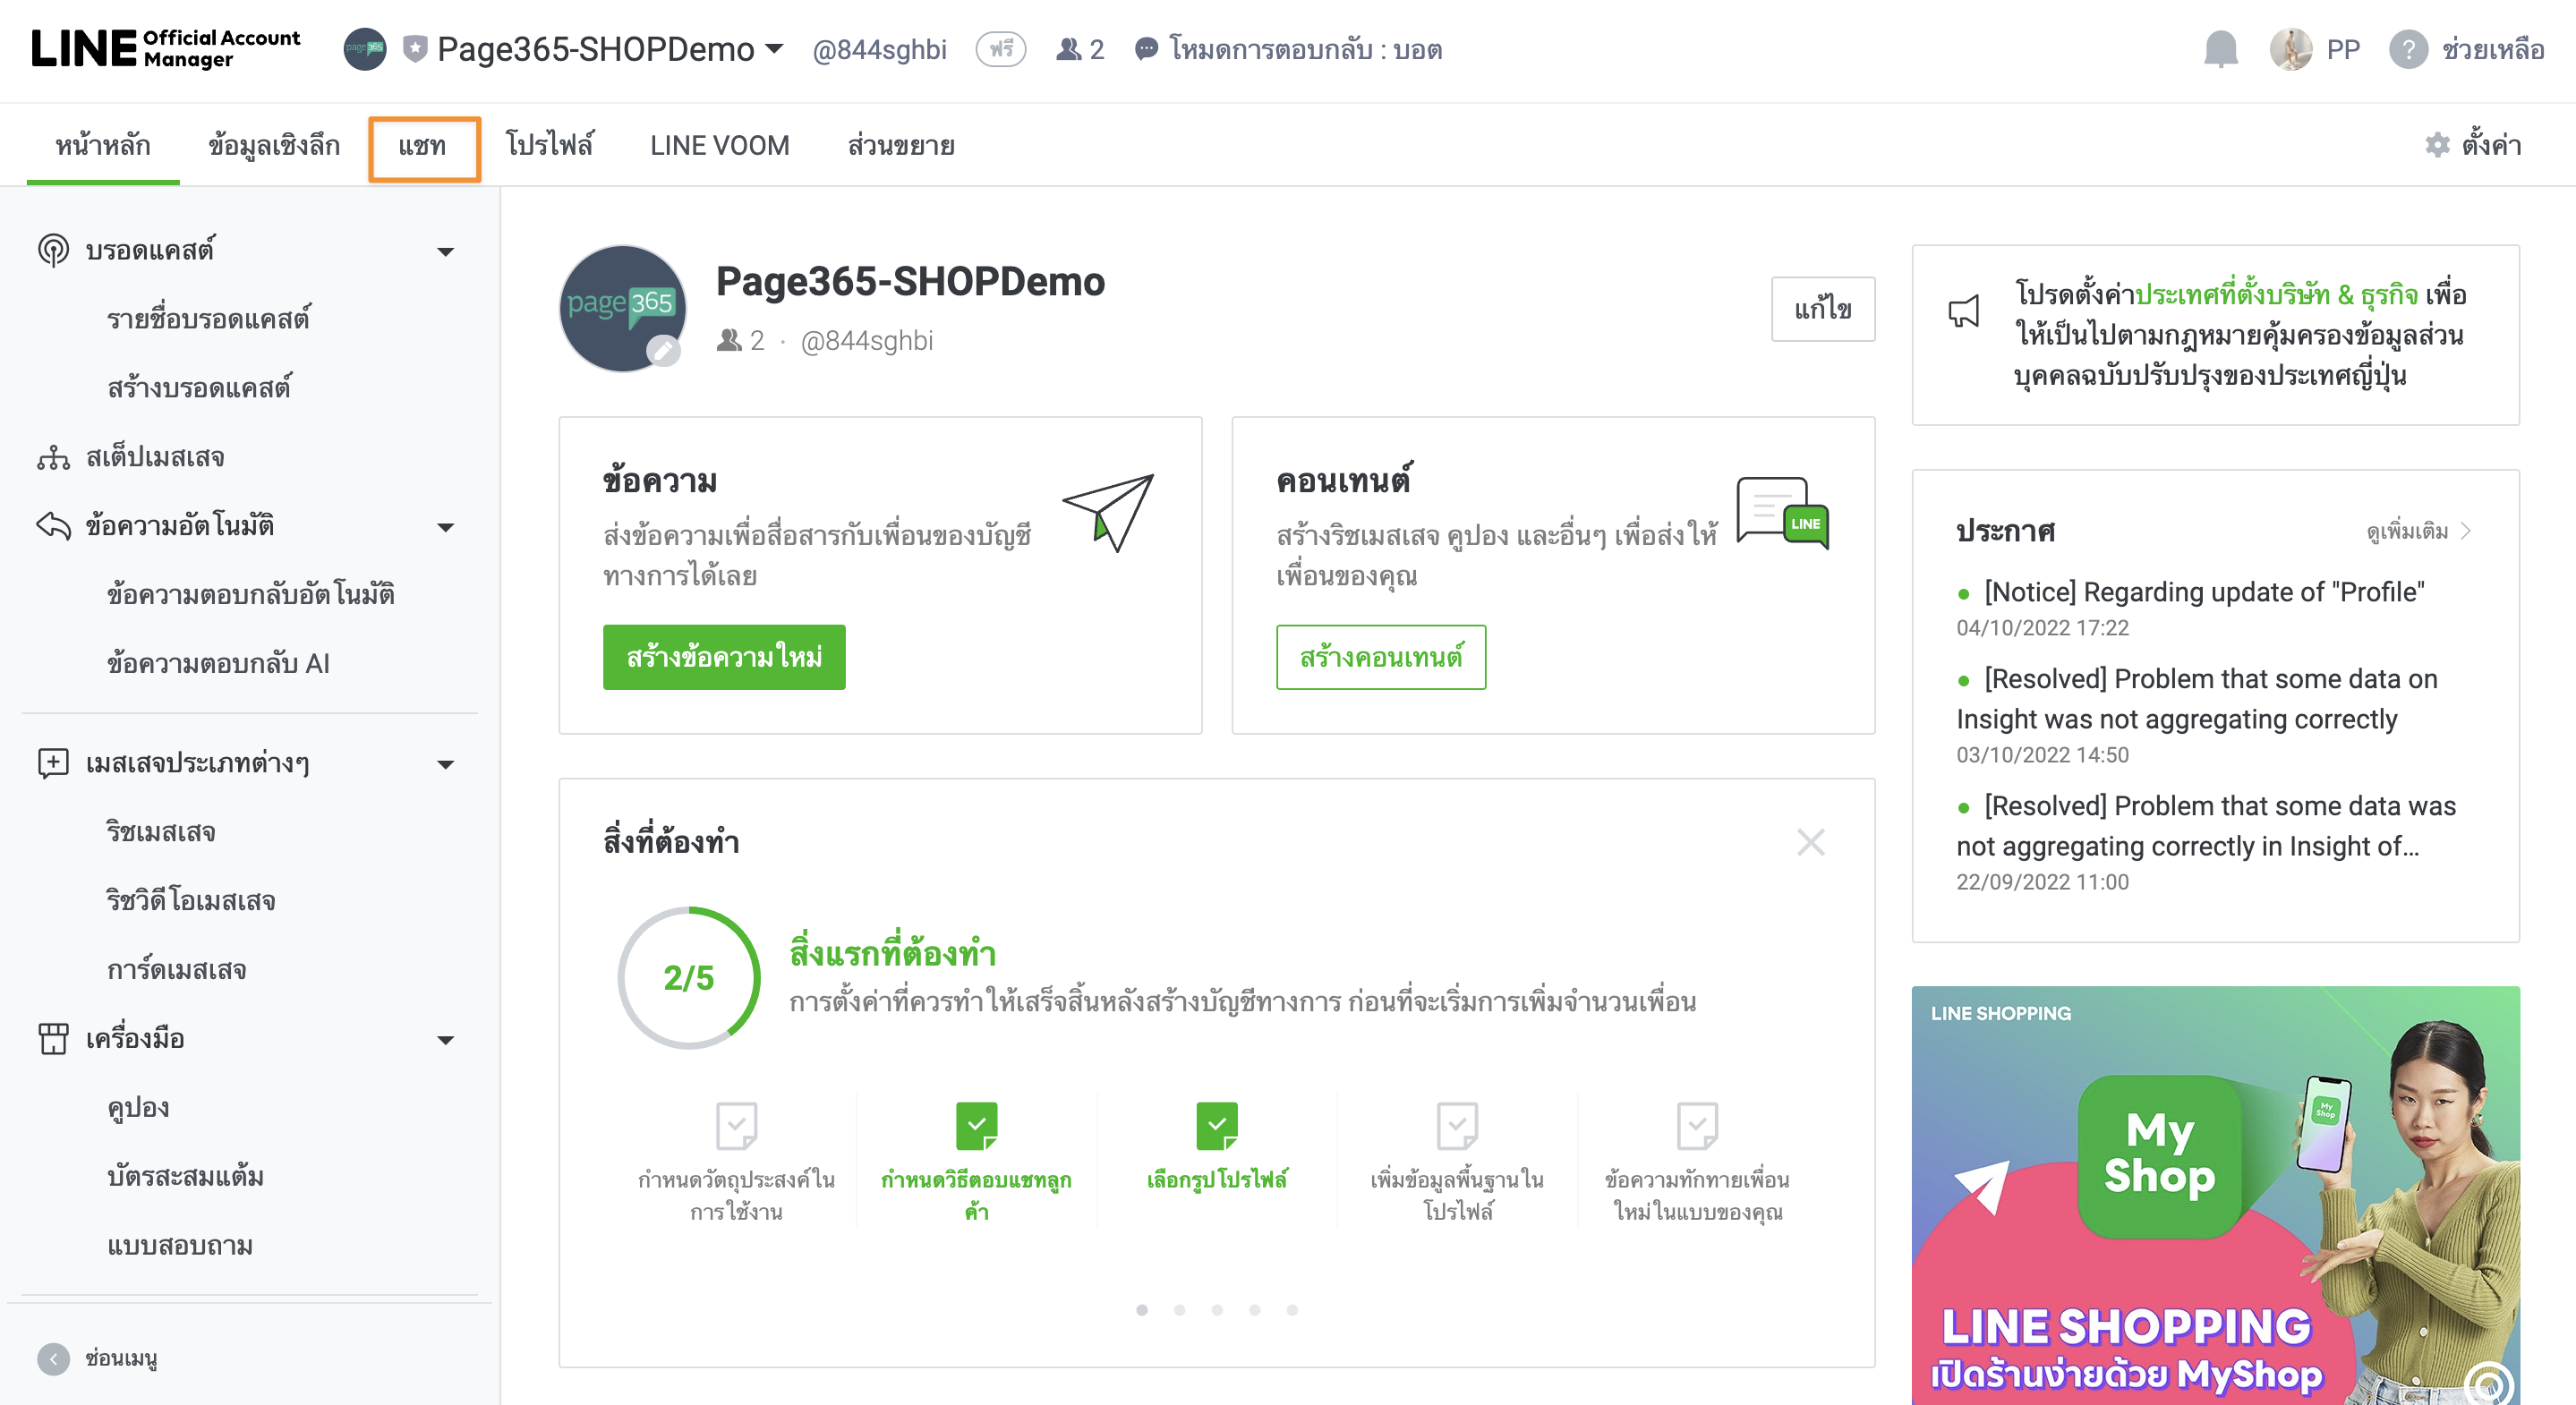Screen dimensions: 2576x1405
Task: Click the chat response mode bubble icon
Action: pos(1147,49)
